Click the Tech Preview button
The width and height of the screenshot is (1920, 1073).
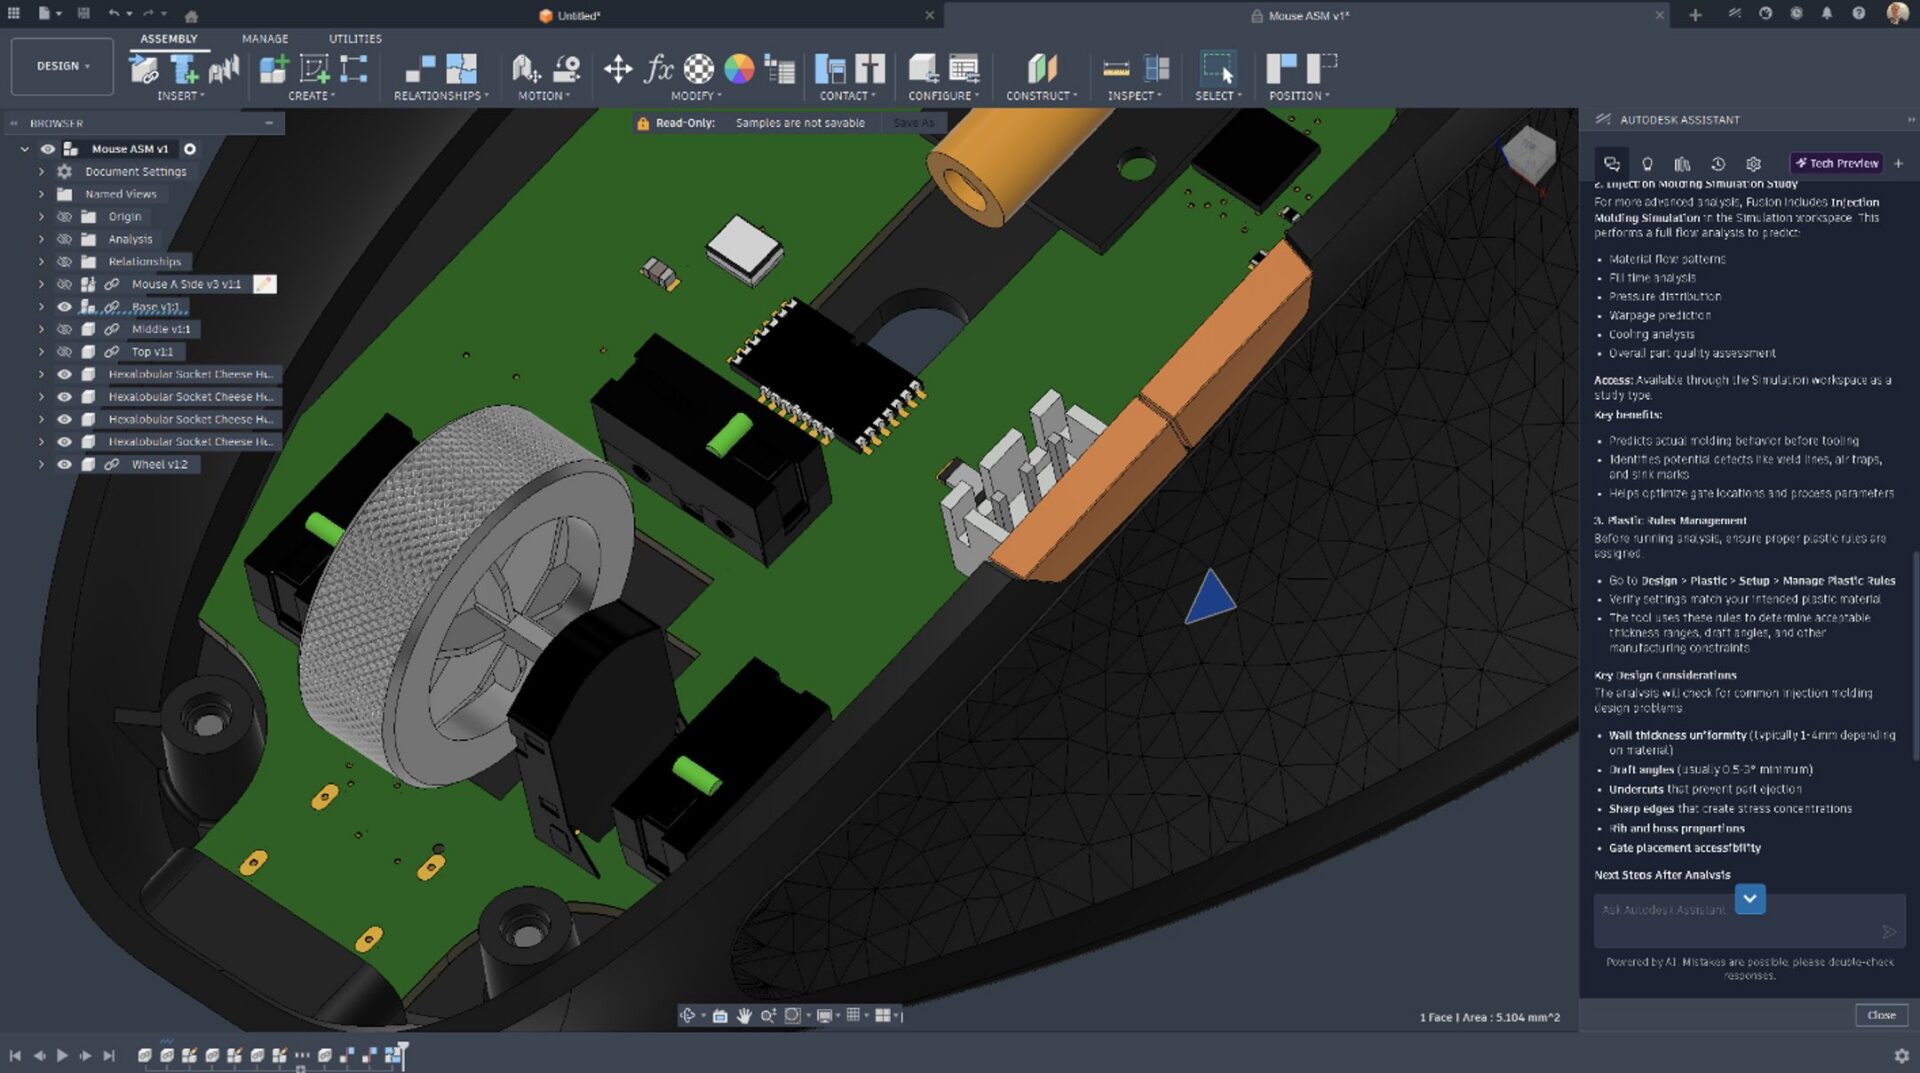pyautogui.click(x=1837, y=164)
